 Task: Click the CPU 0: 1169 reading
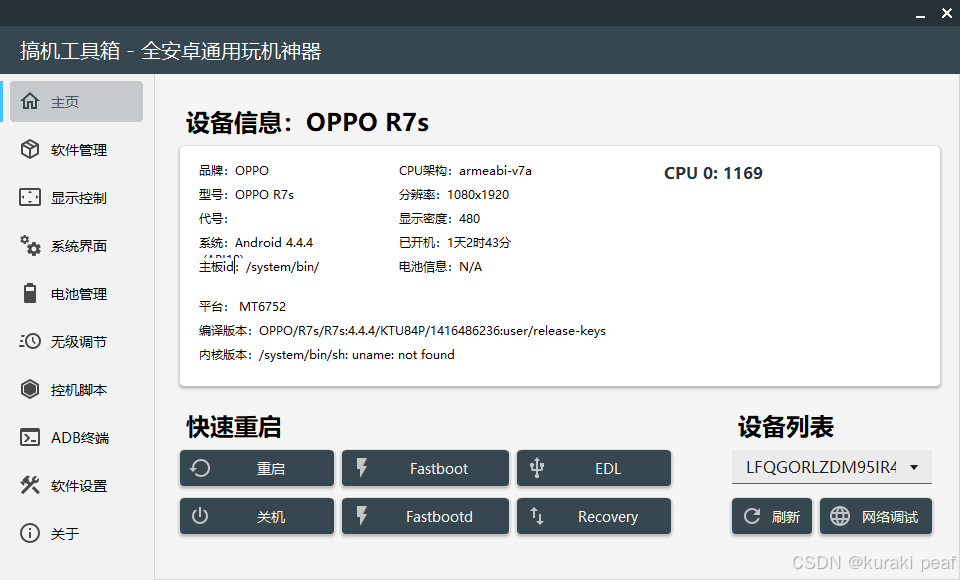(x=713, y=173)
